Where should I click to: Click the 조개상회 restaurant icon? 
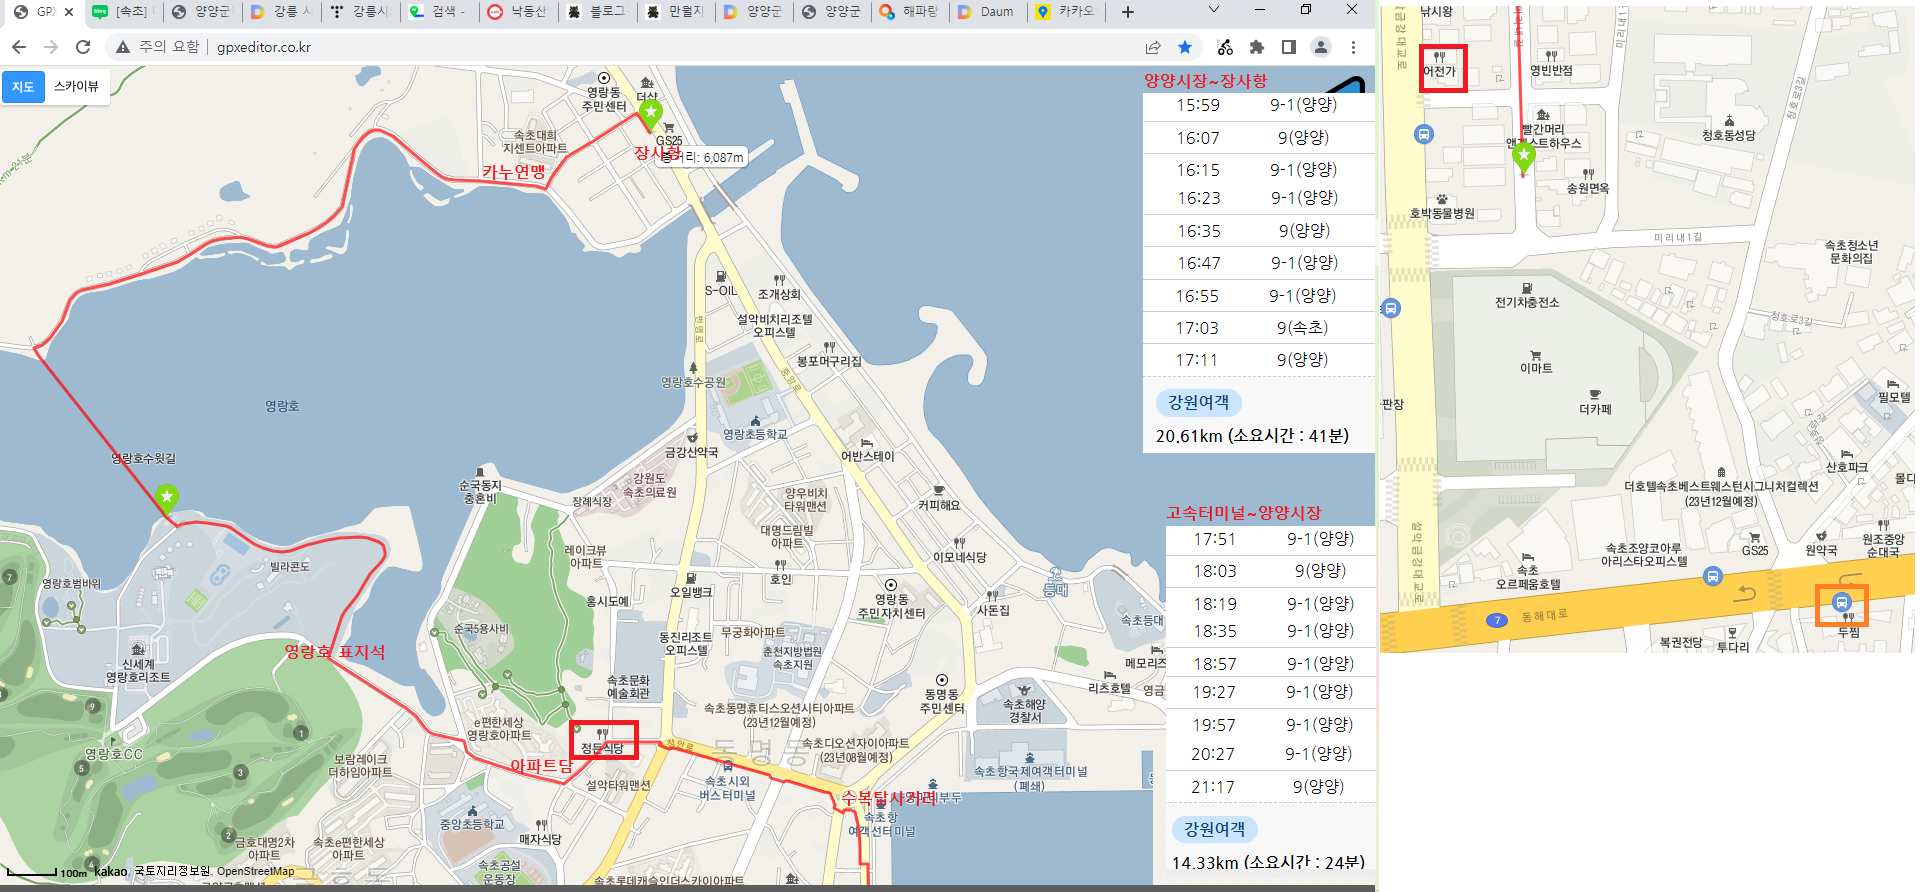pos(779,280)
